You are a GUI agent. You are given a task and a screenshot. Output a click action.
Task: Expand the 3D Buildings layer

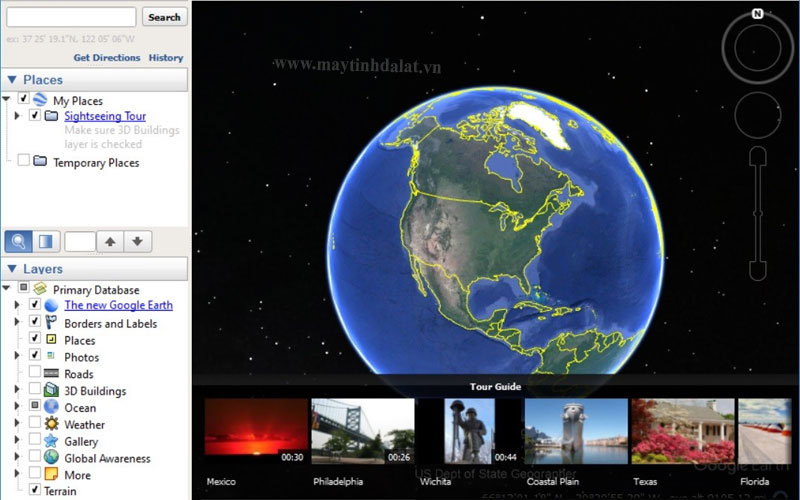click(17, 389)
